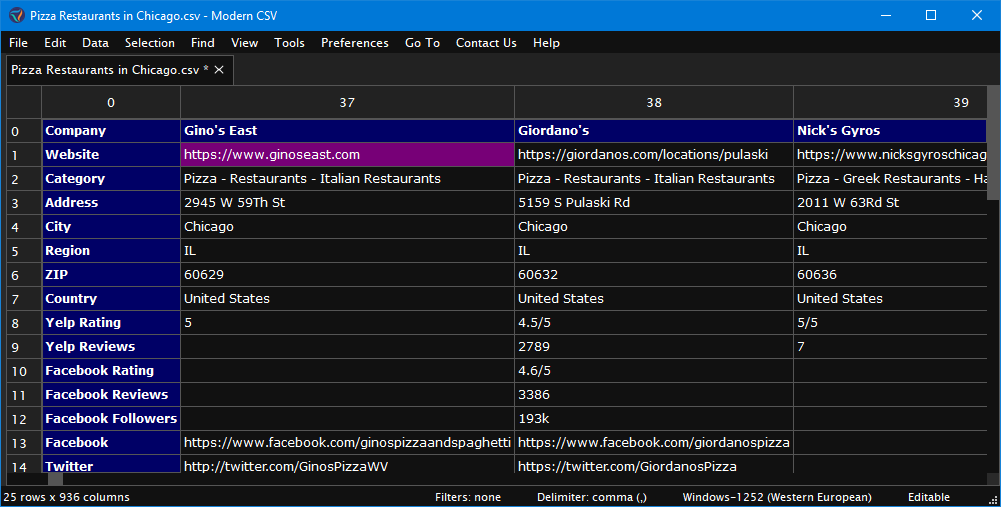1001x507 pixels.
Task: Select the https://www.ginoseast.com cell
Action: pyautogui.click(x=347, y=155)
